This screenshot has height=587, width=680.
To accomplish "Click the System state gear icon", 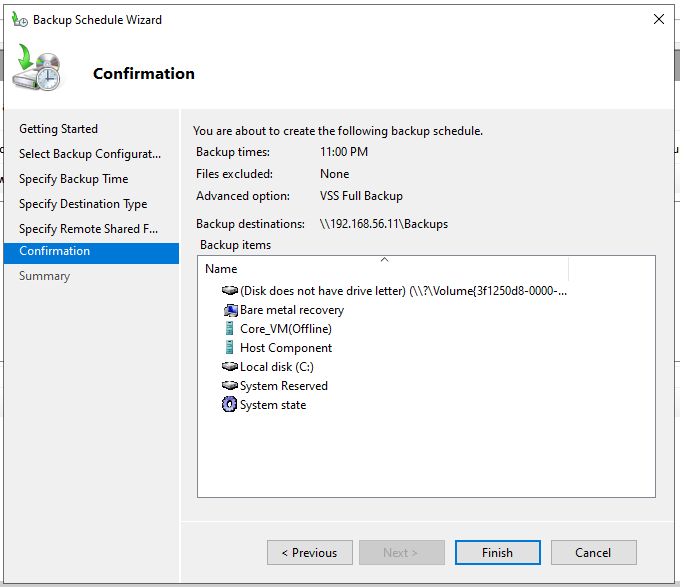I will (229, 404).
